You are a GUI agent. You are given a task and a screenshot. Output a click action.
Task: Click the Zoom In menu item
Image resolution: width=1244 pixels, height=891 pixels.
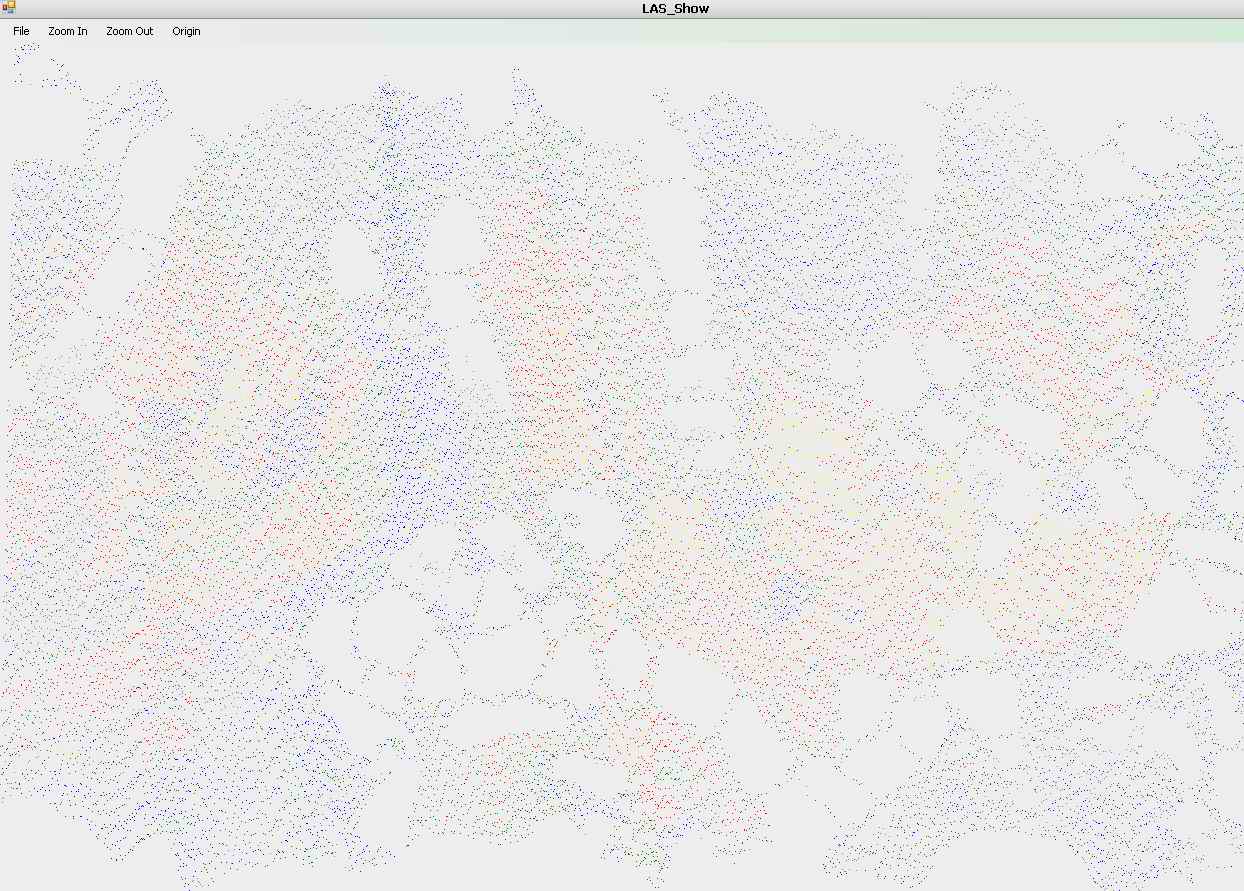[x=68, y=31]
